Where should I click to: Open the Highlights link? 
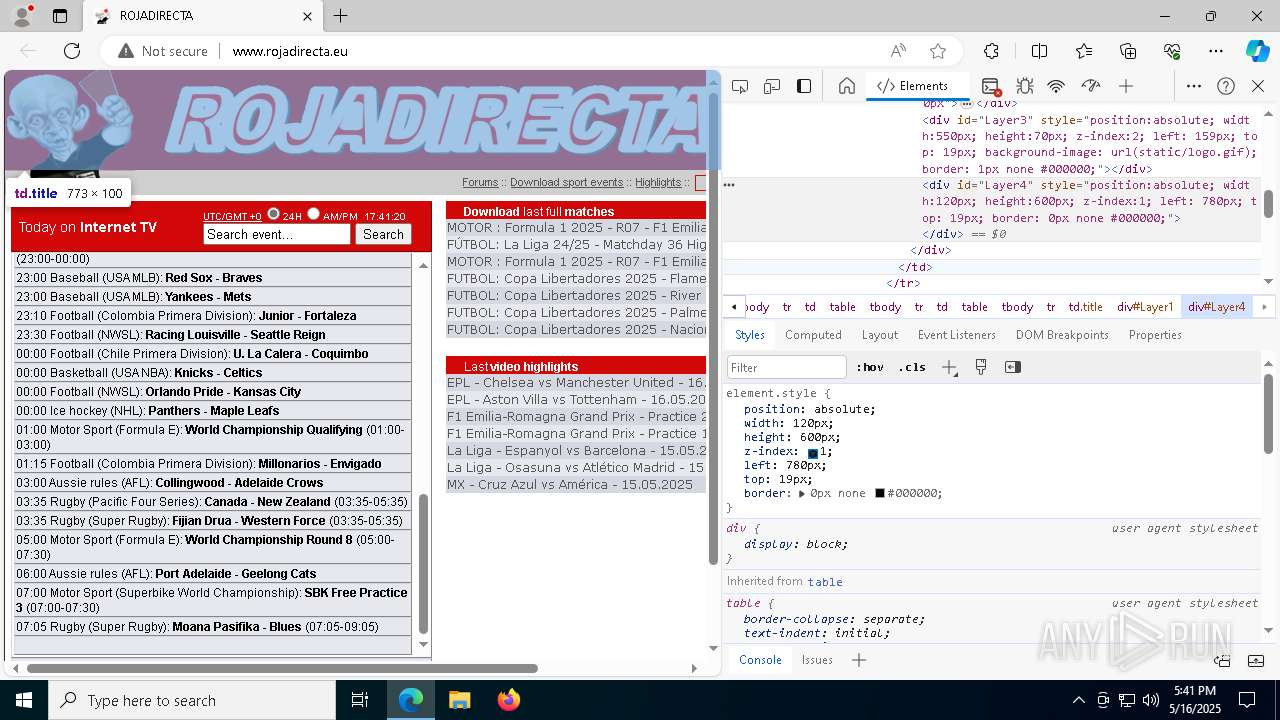[658, 183]
